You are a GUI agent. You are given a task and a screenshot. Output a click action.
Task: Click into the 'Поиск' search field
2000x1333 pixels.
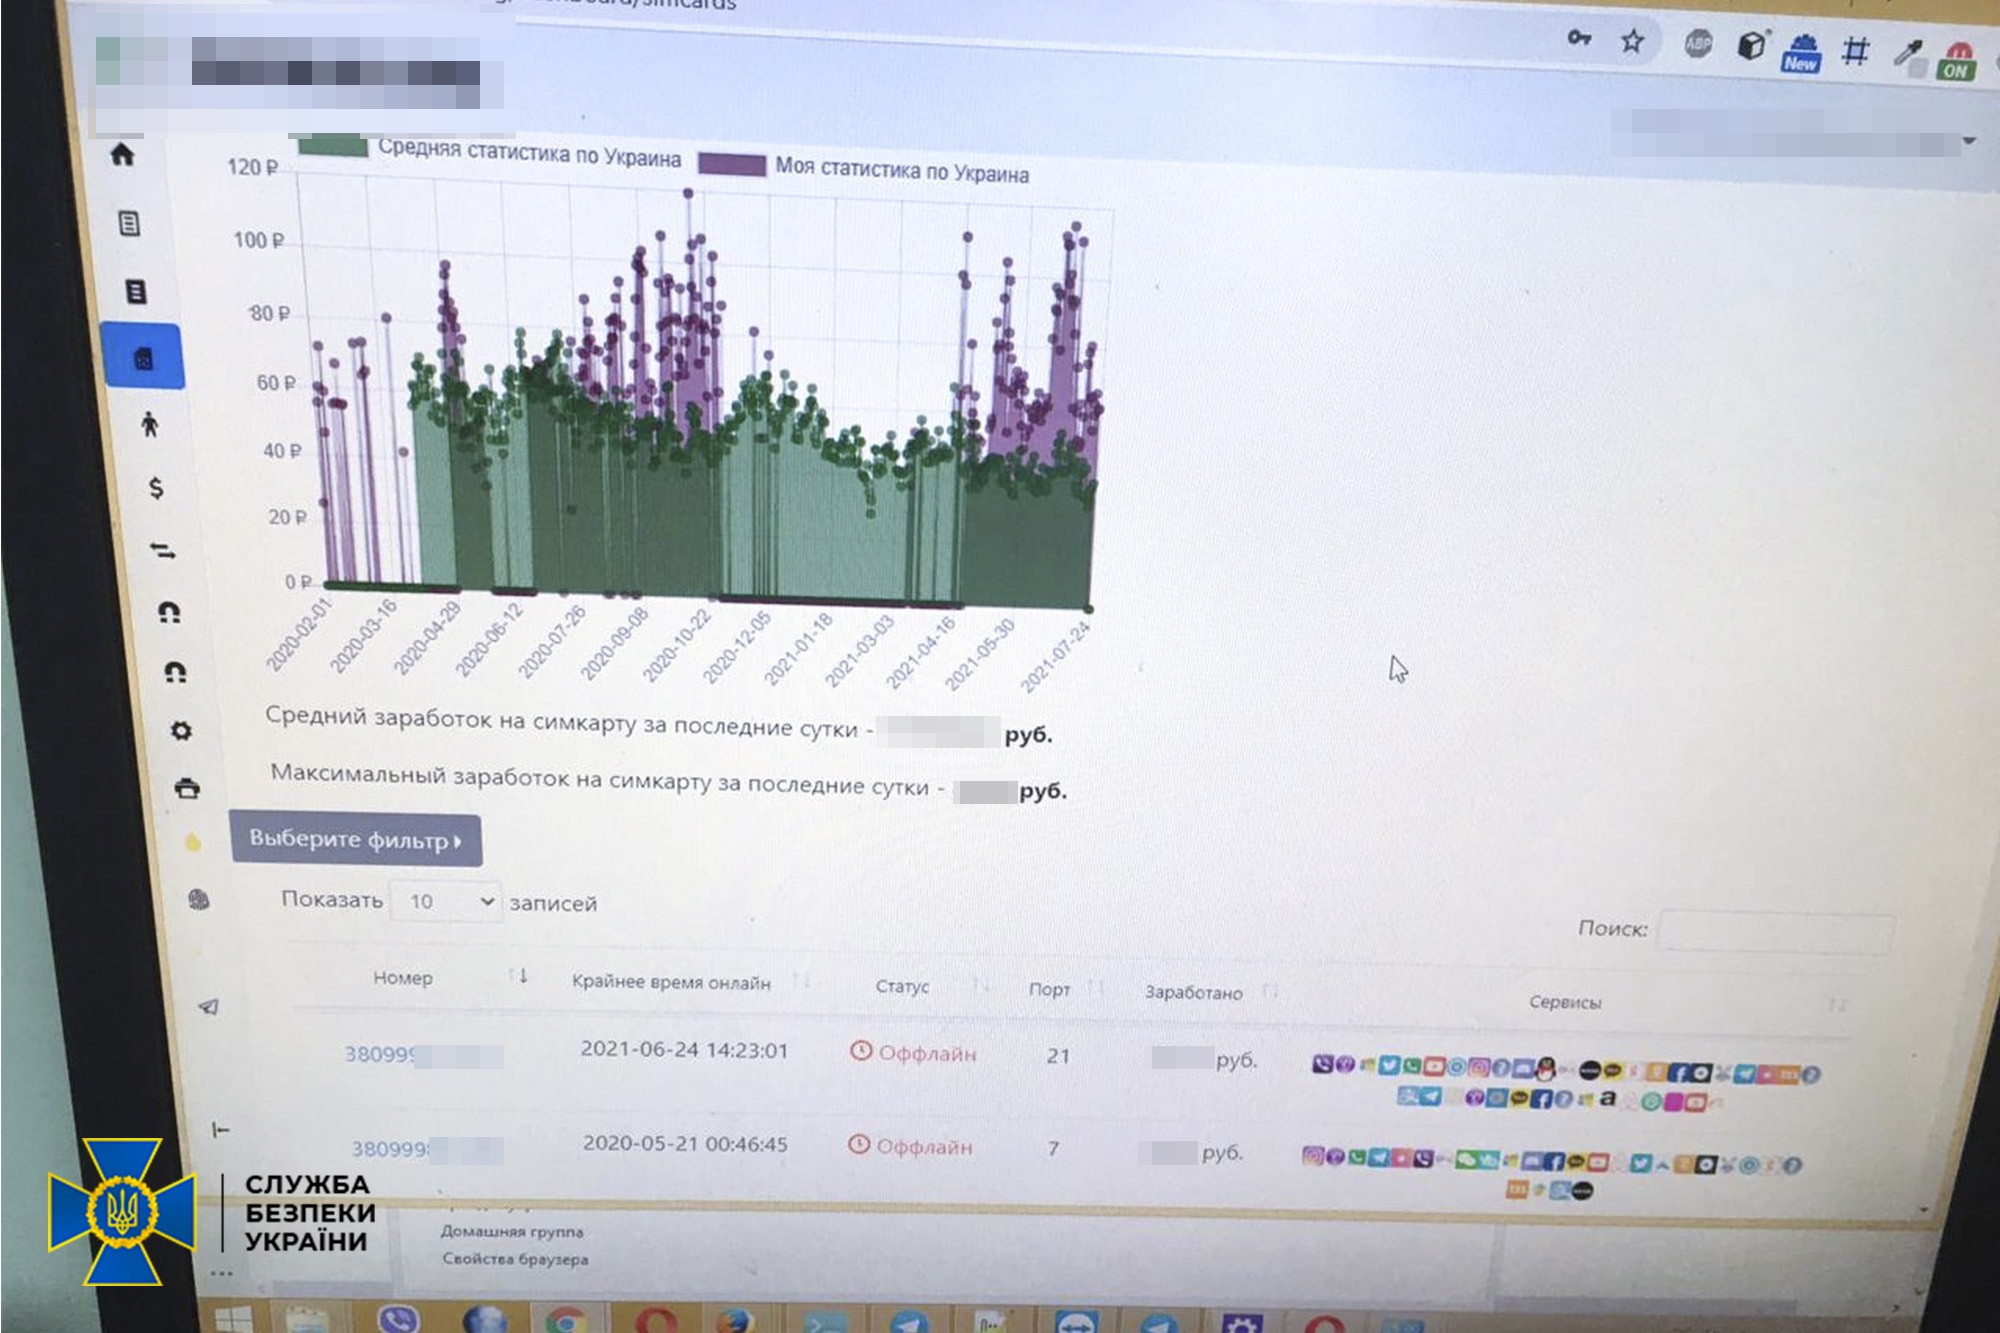click(x=1775, y=933)
